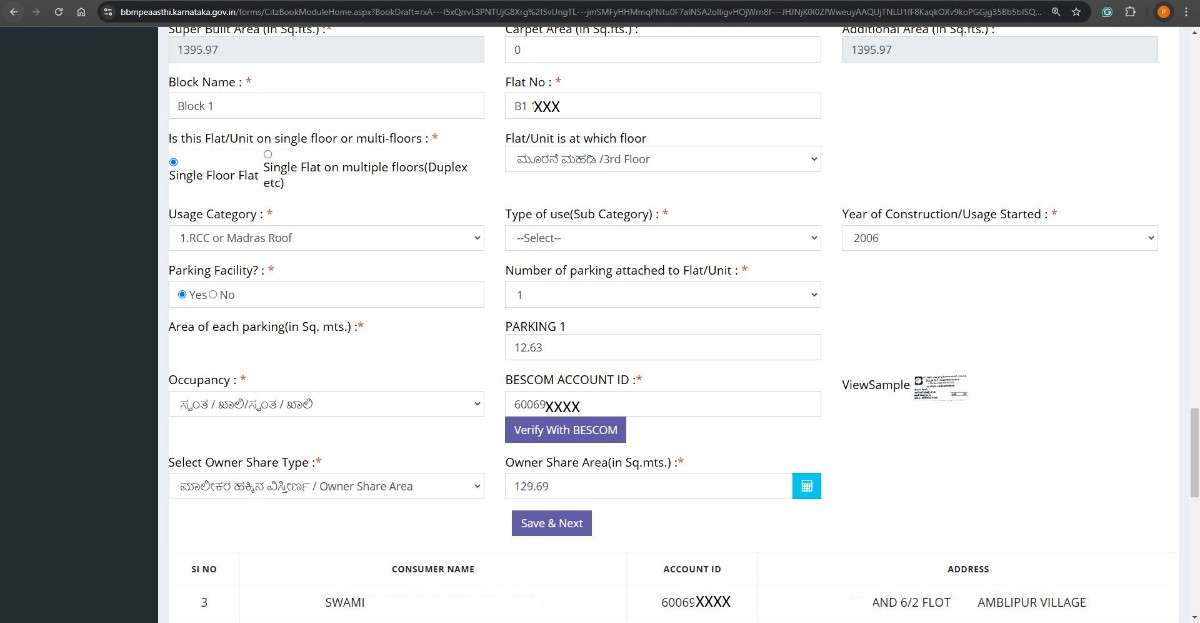Open the Year of Construction dropdown
This screenshot has width=1200, height=623.
(x=999, y=238)
